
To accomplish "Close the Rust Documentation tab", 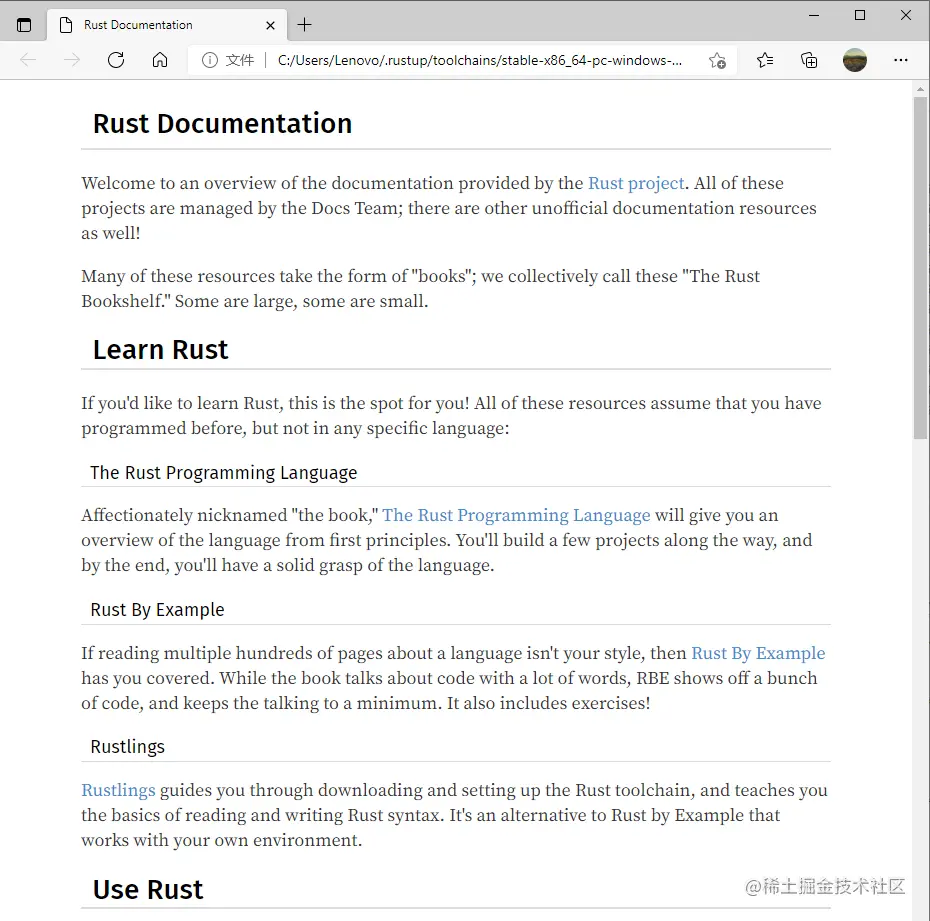I will click(270, 25).
